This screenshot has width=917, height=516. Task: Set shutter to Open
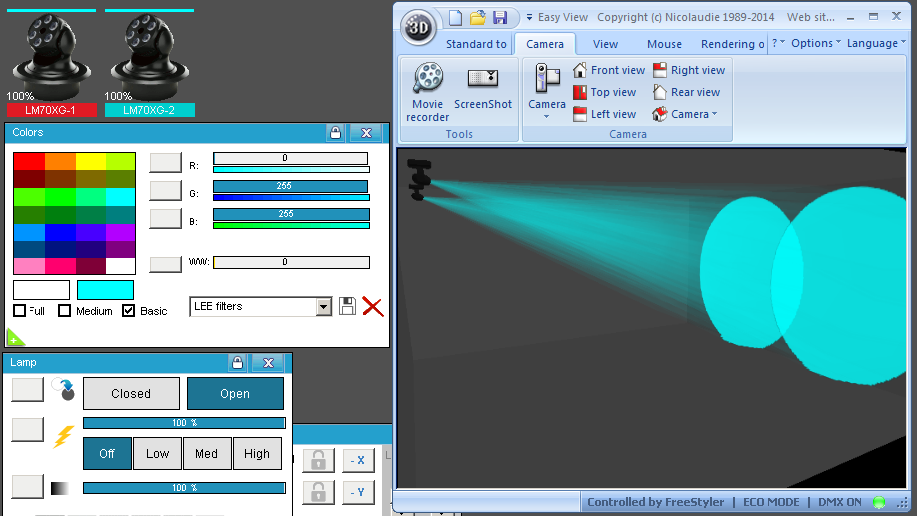[235, 394]
